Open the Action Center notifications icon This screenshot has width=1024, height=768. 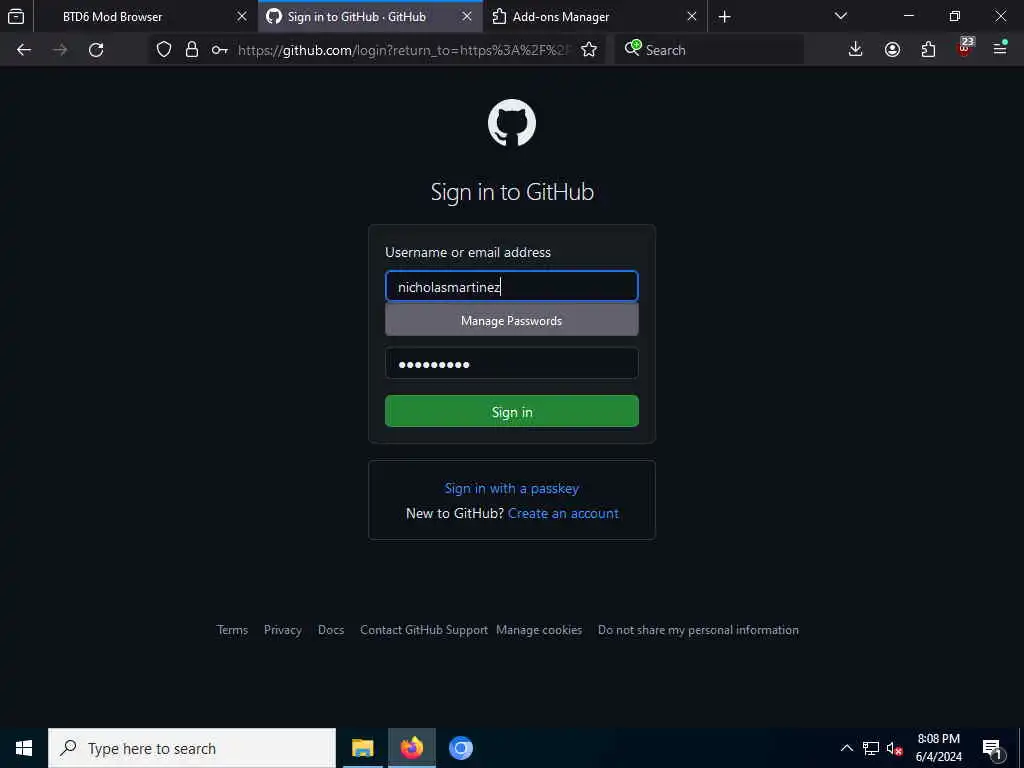pyautogui.click(x=993, y=748)
